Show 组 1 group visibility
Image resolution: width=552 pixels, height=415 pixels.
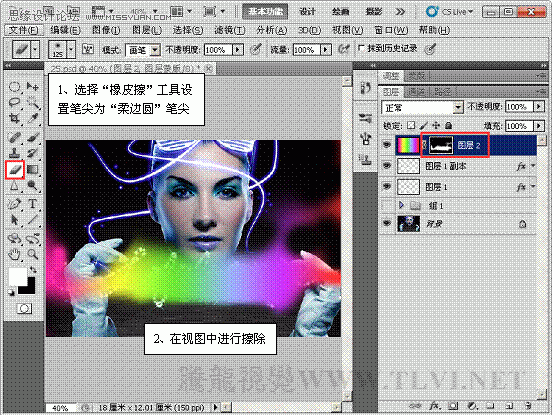[x=387, y=206]
